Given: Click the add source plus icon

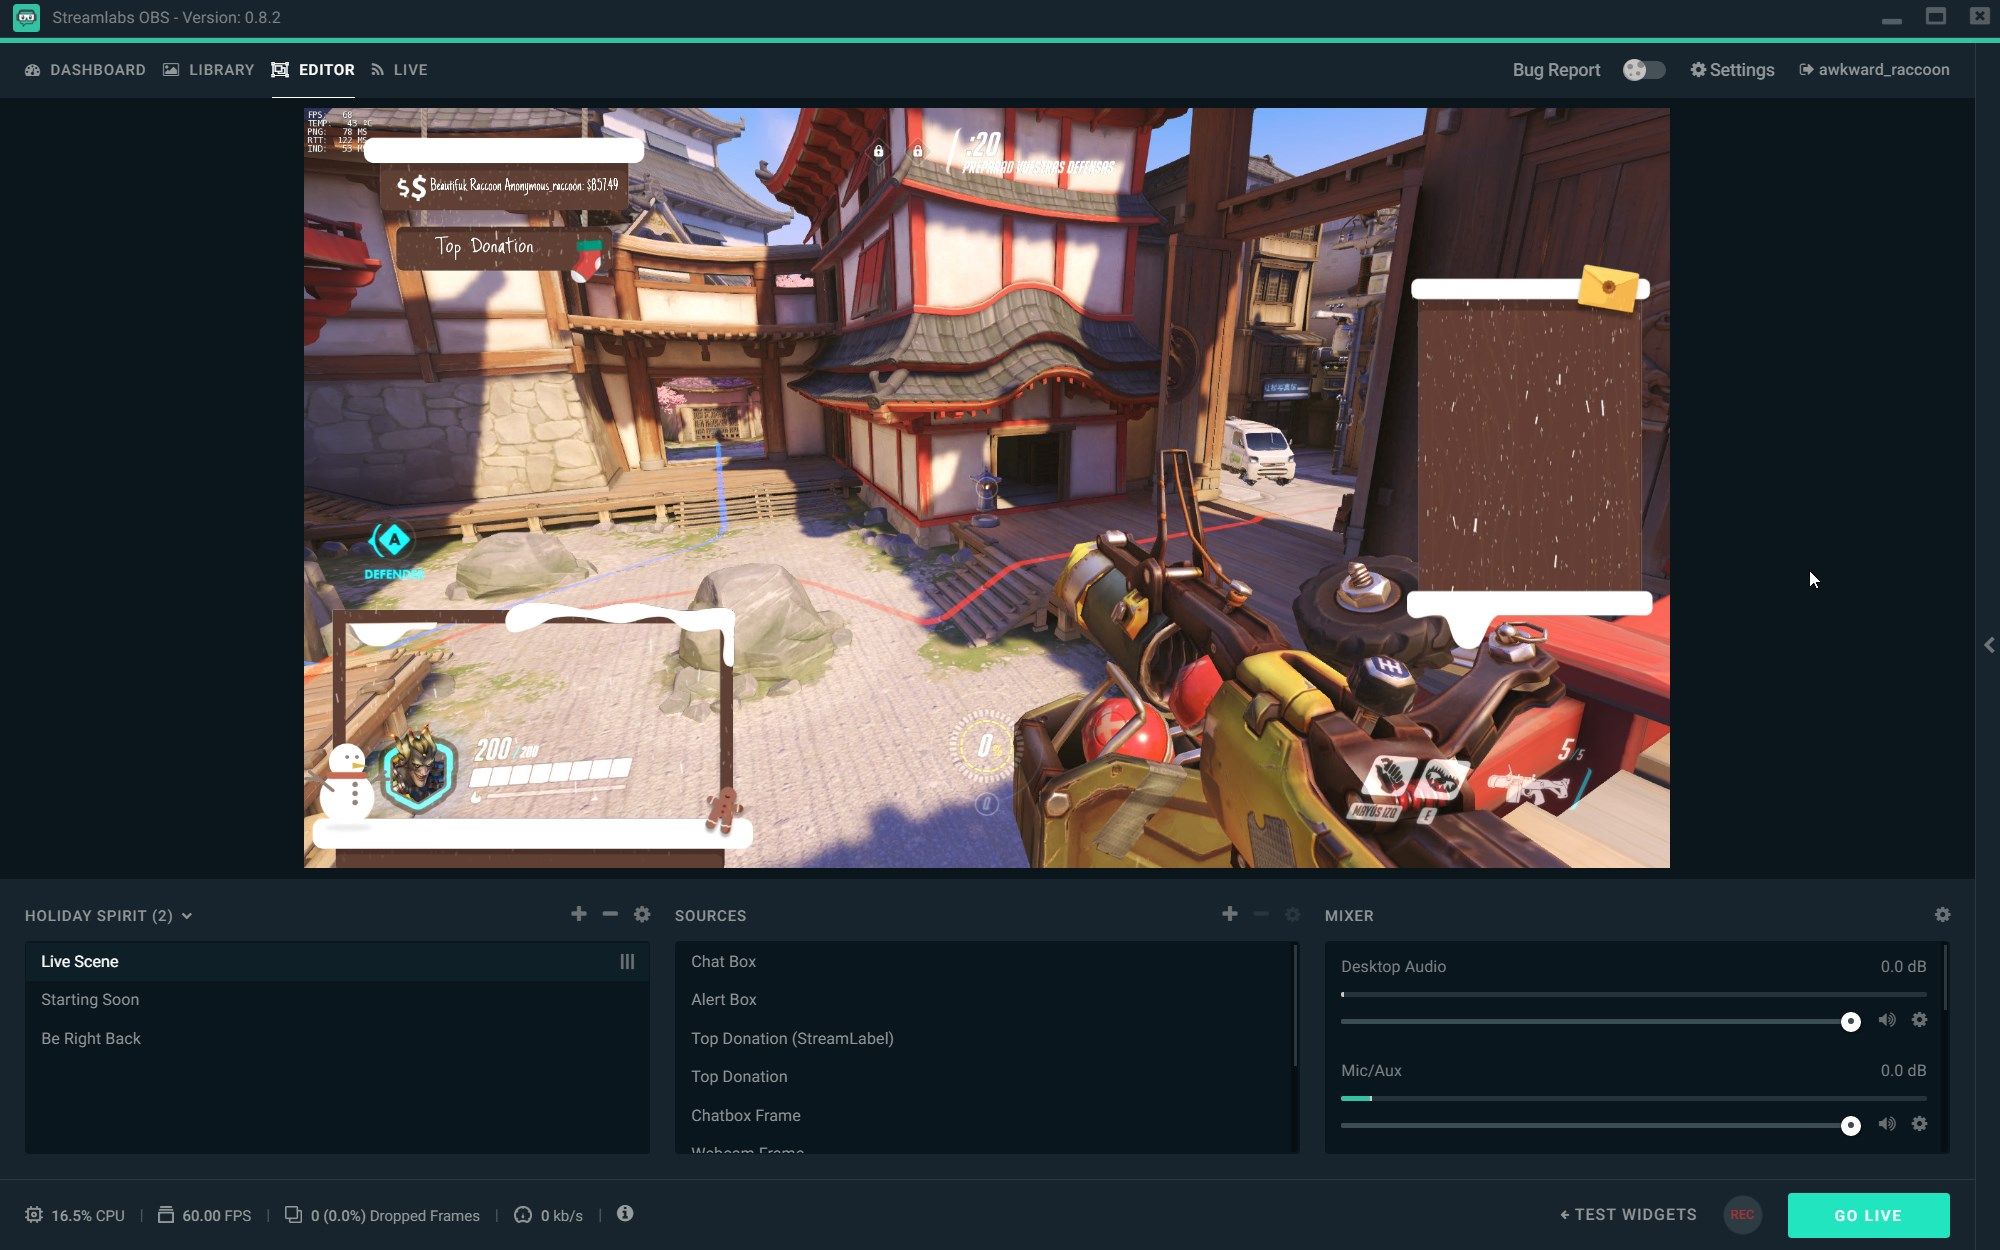Looking at the screenshot, I should point(1230,914).
